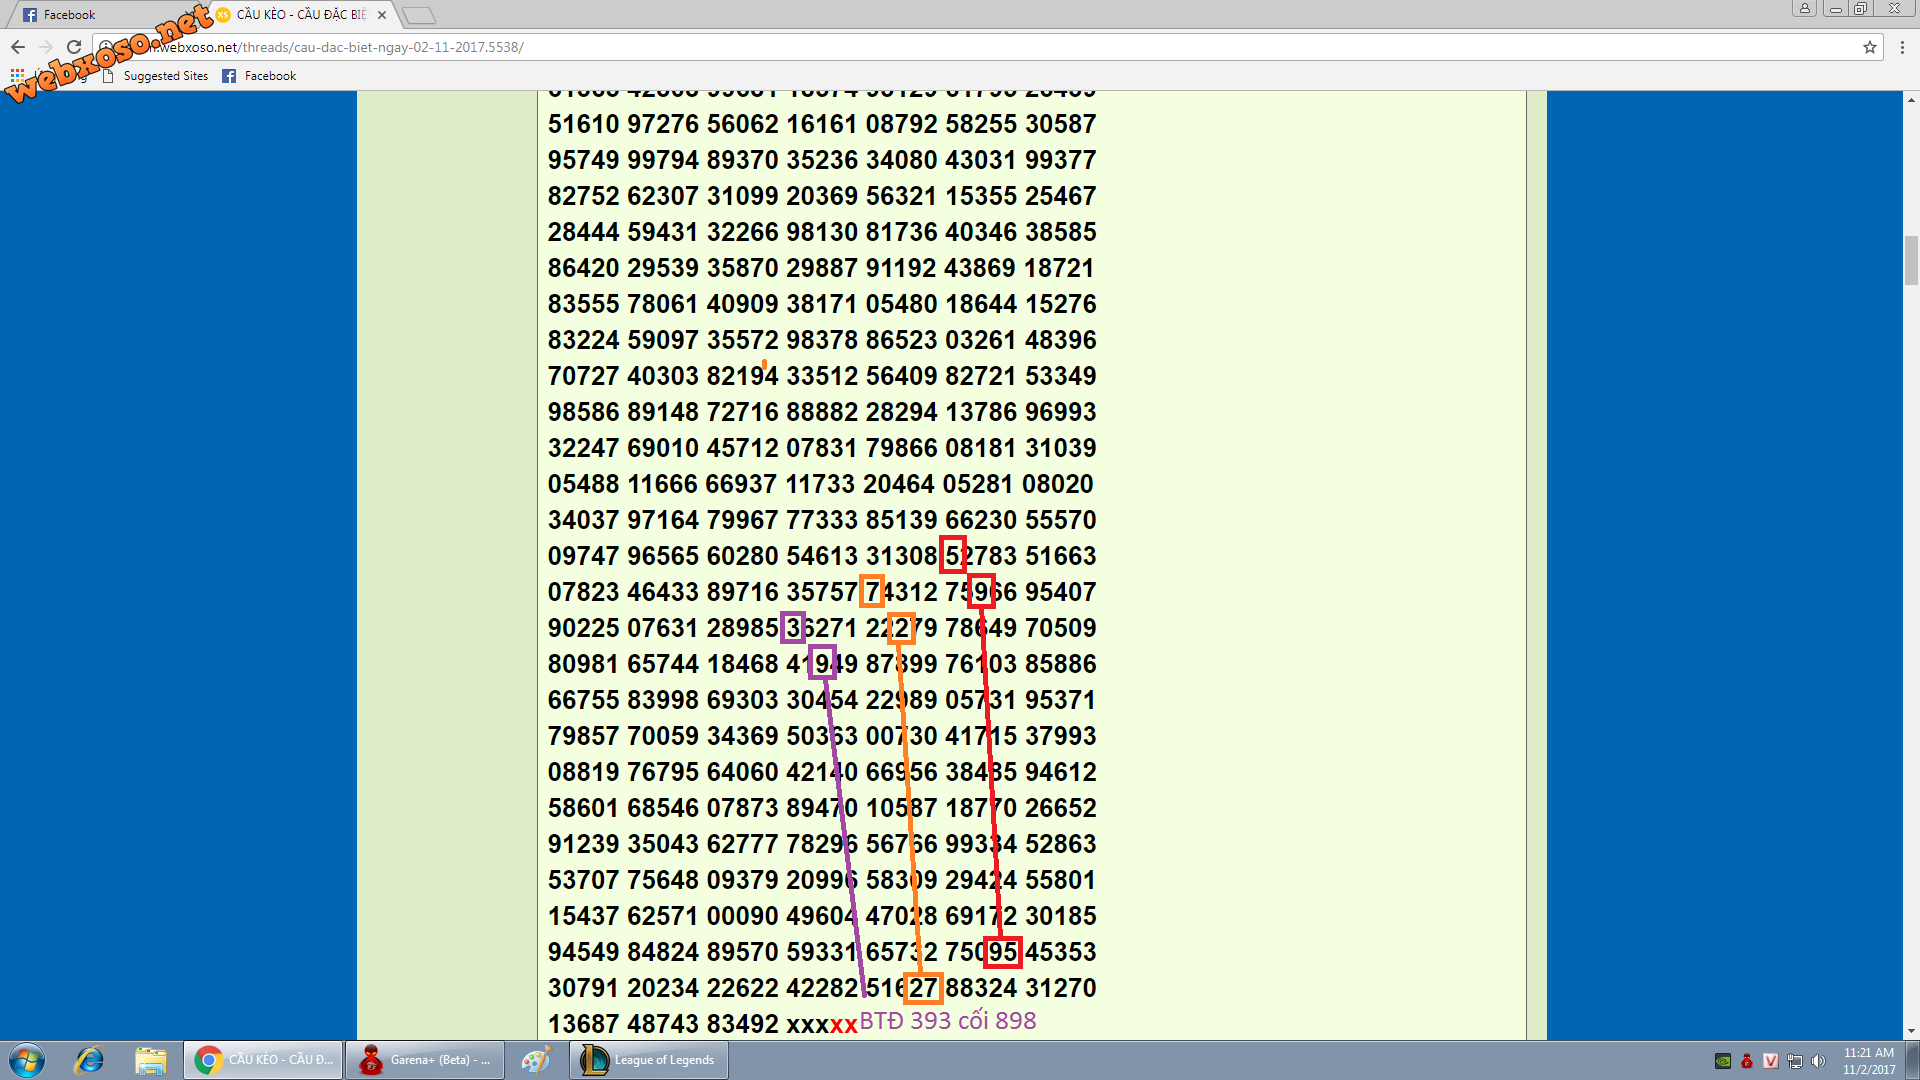Click the back navigation arrow button

point(16,46)
